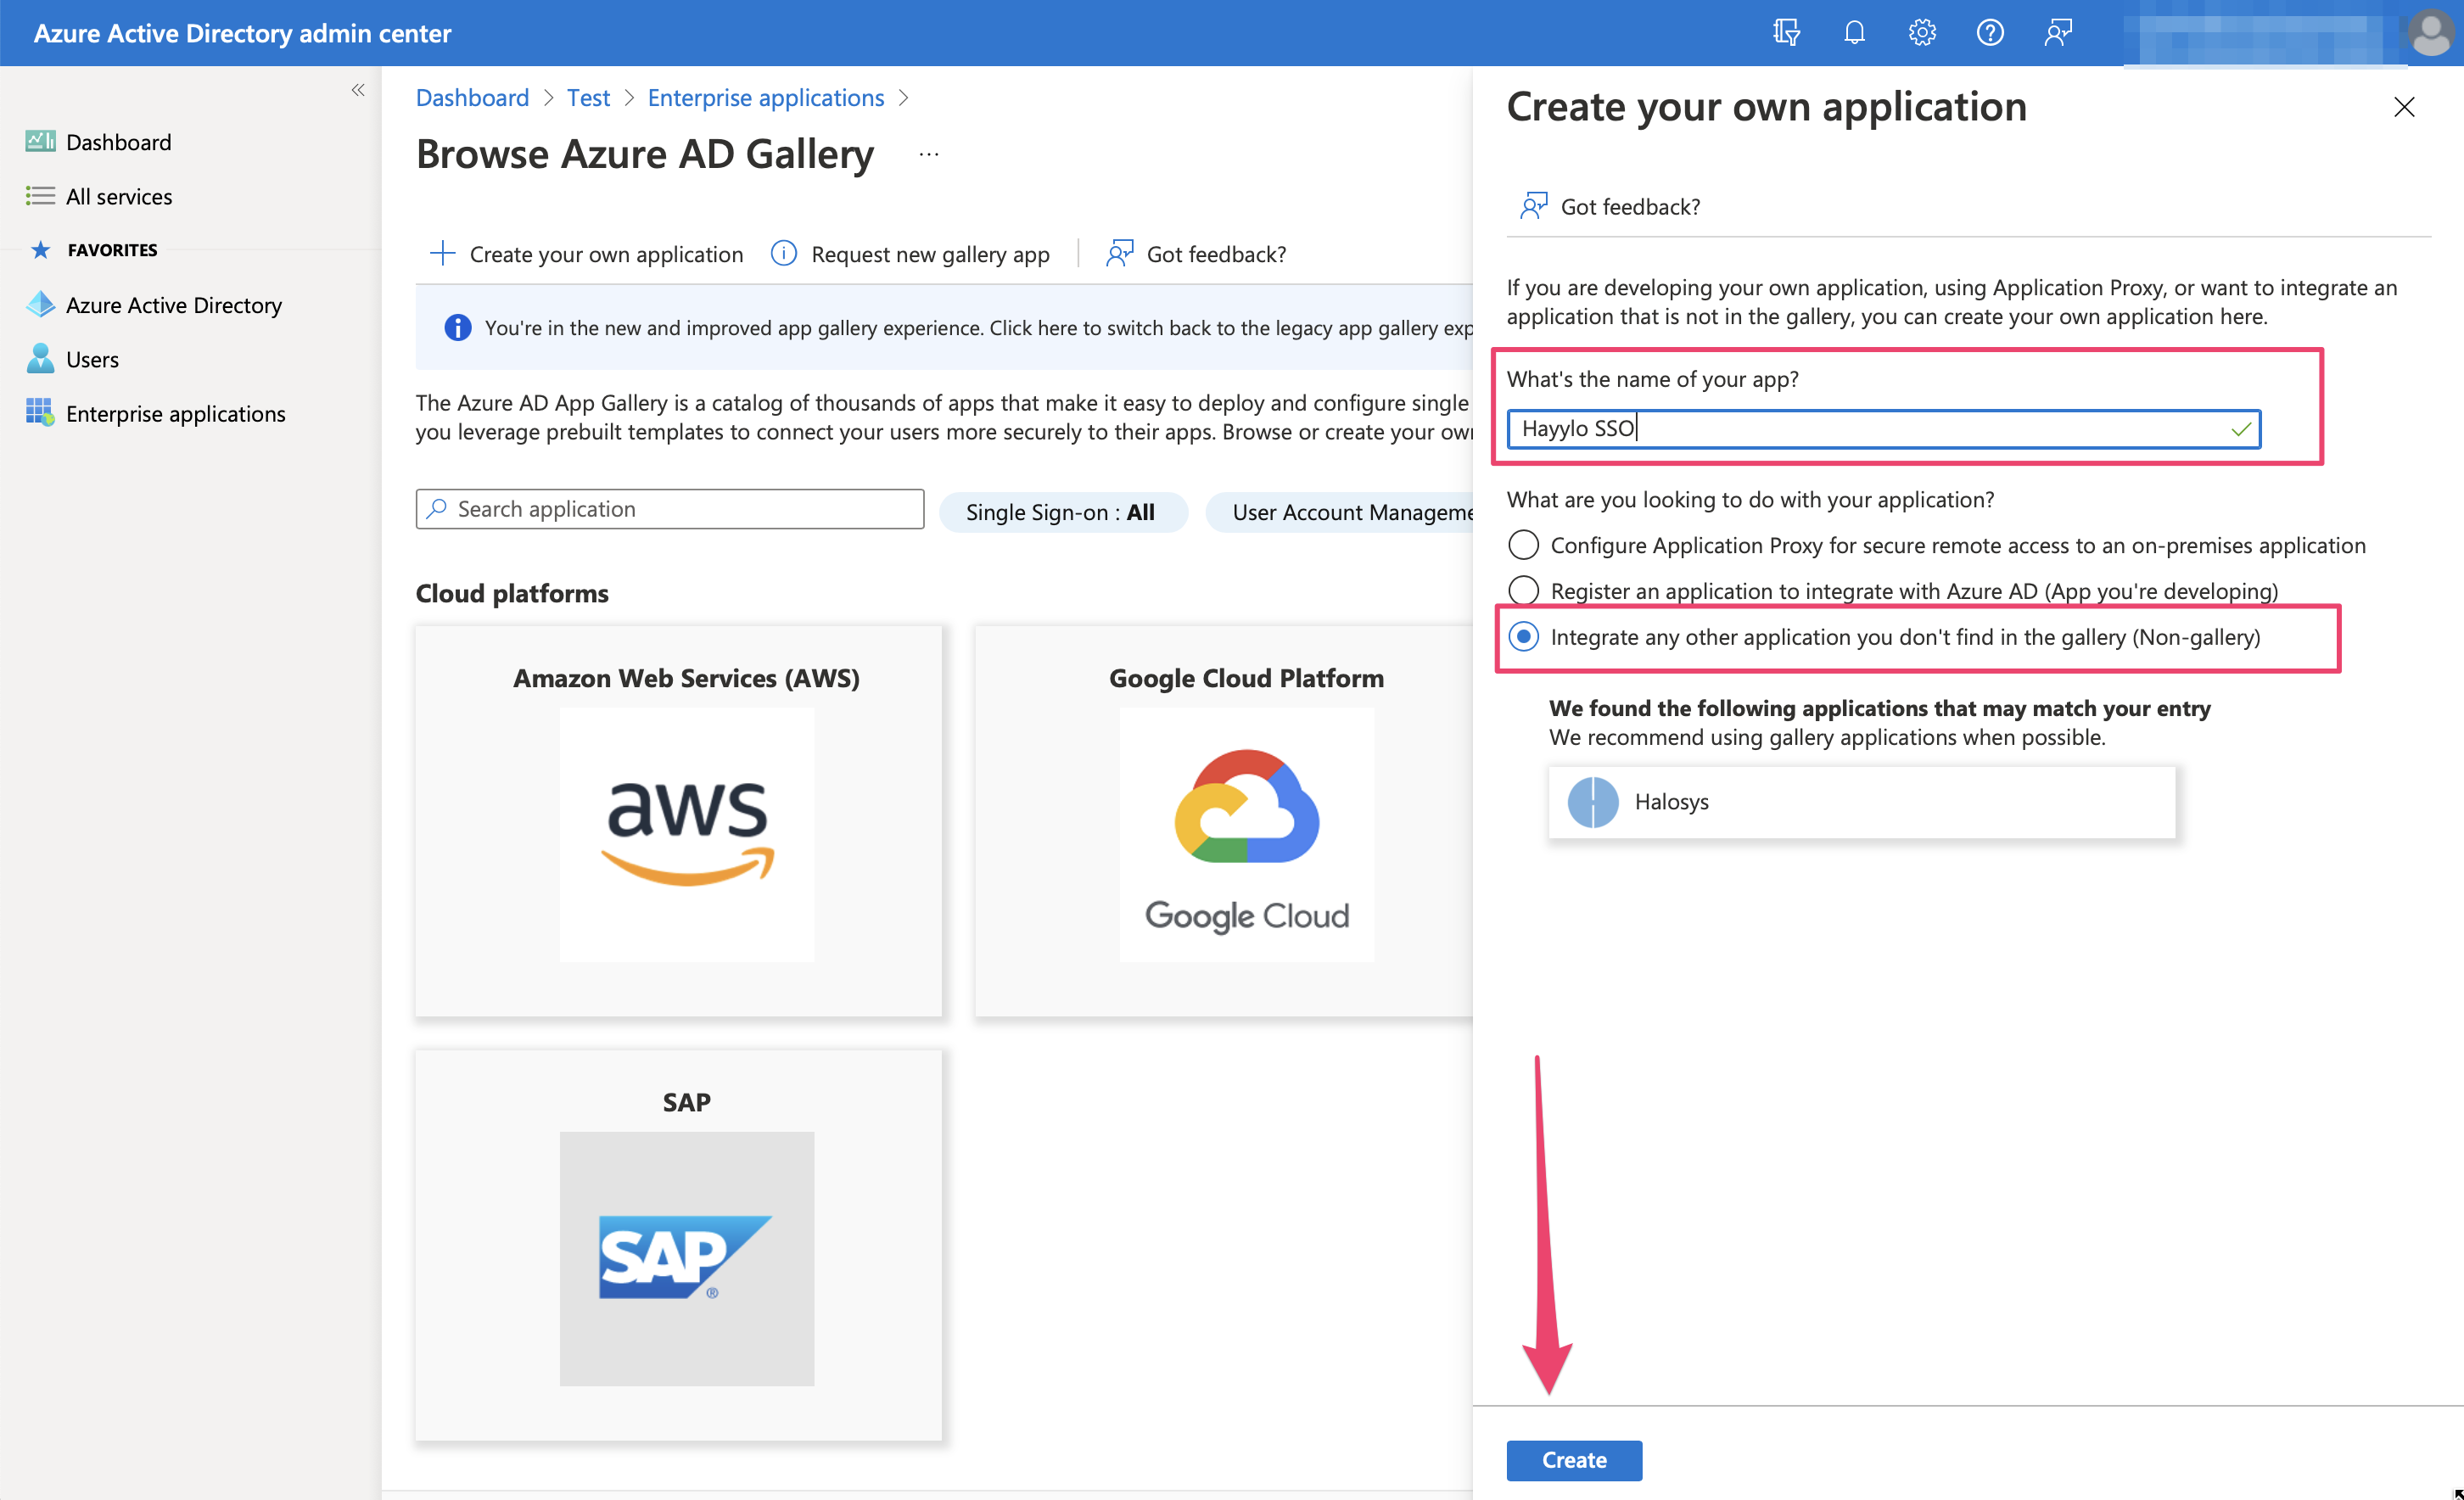Click the Test breadcrumb link
The image size is (2464, 1500).
tap(588, 98)
